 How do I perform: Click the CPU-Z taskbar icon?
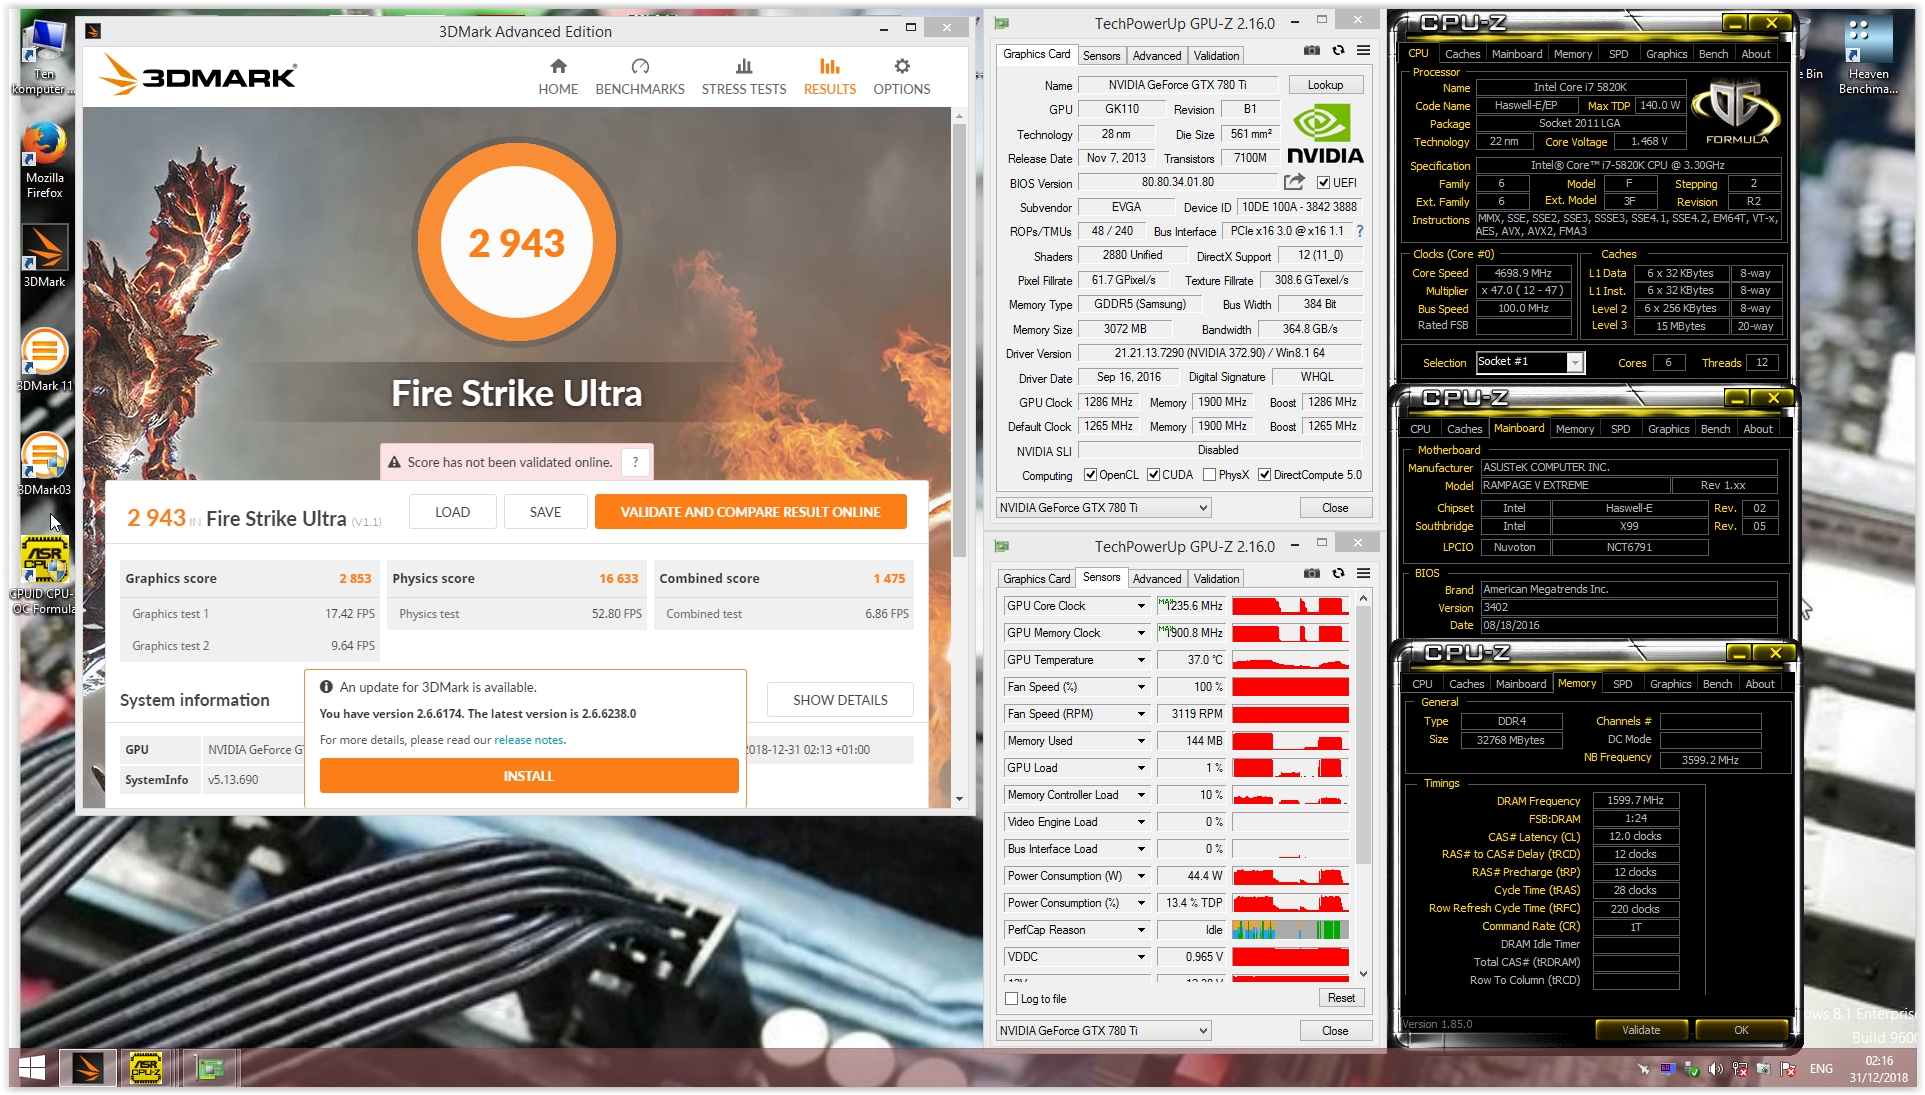[x=146, y=1068]
